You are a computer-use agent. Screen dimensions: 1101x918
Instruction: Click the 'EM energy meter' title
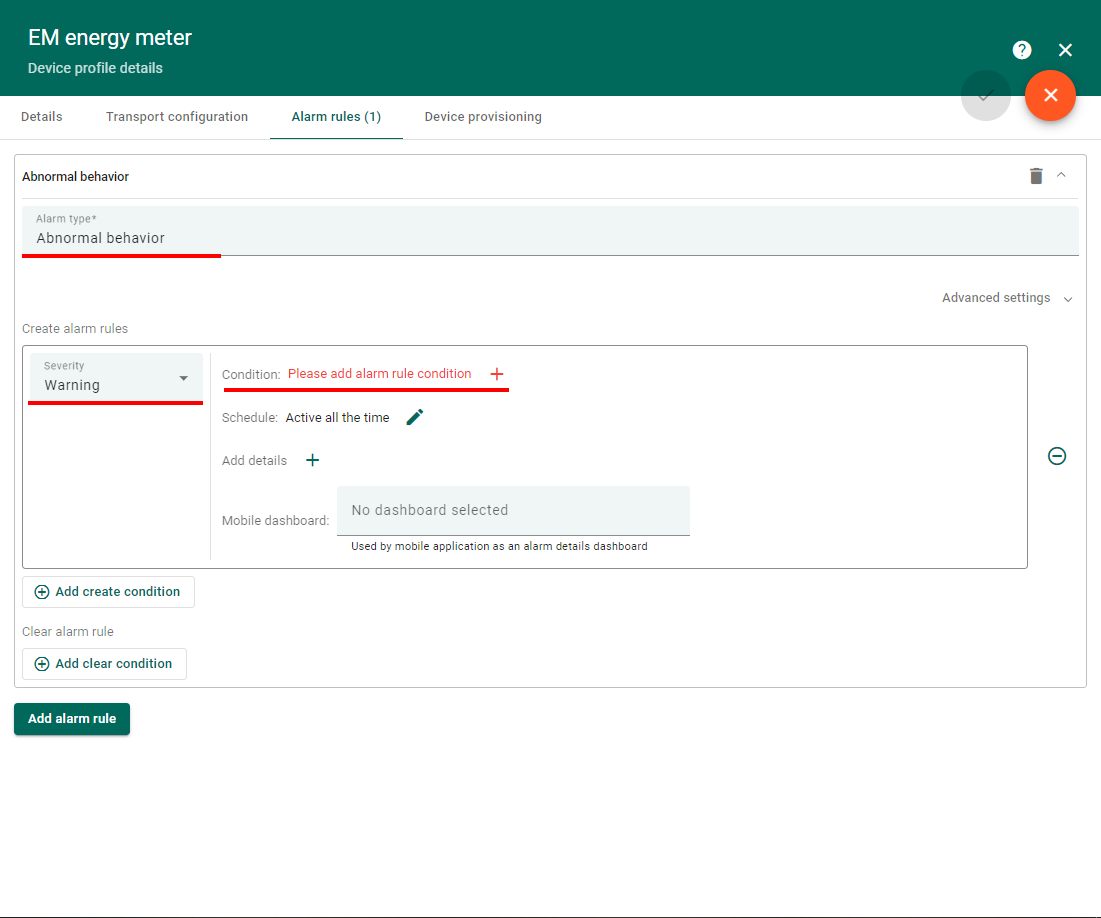click(x=110, y=37)
